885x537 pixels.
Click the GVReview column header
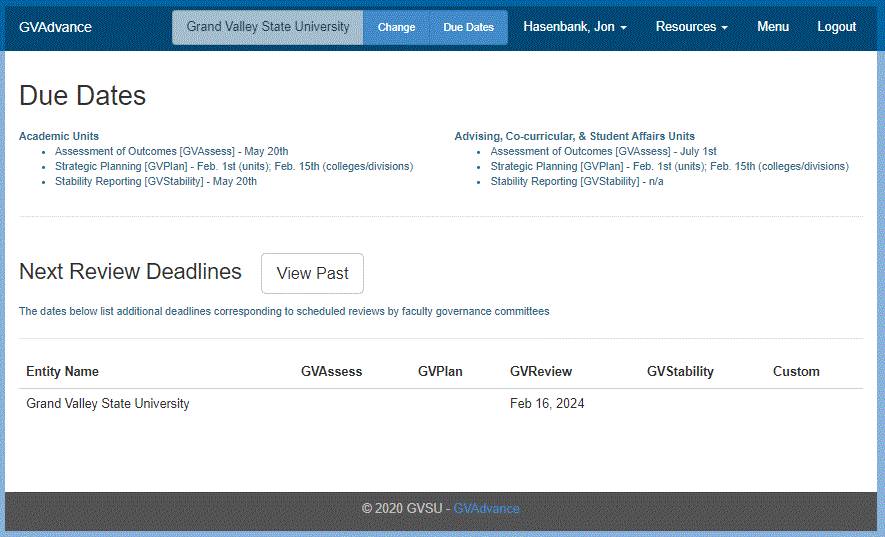[541, 371]
